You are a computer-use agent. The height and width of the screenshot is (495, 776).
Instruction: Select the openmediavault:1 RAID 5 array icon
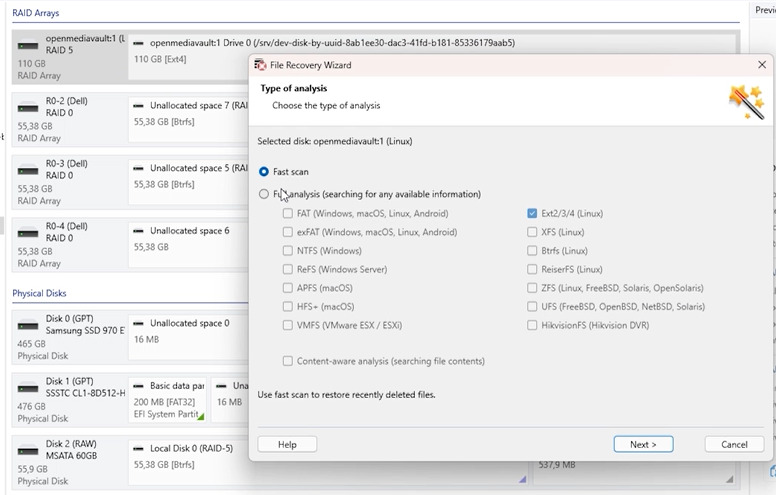point(28,46)
